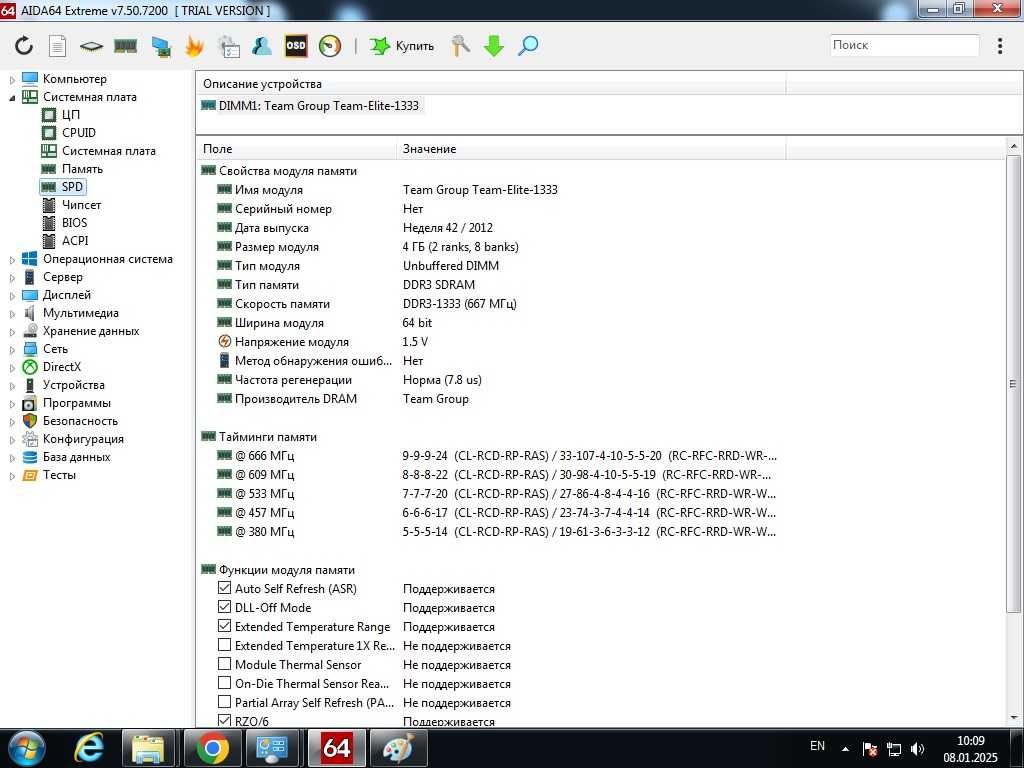Open Тесты section in sidebar

(x=59, y=475)
